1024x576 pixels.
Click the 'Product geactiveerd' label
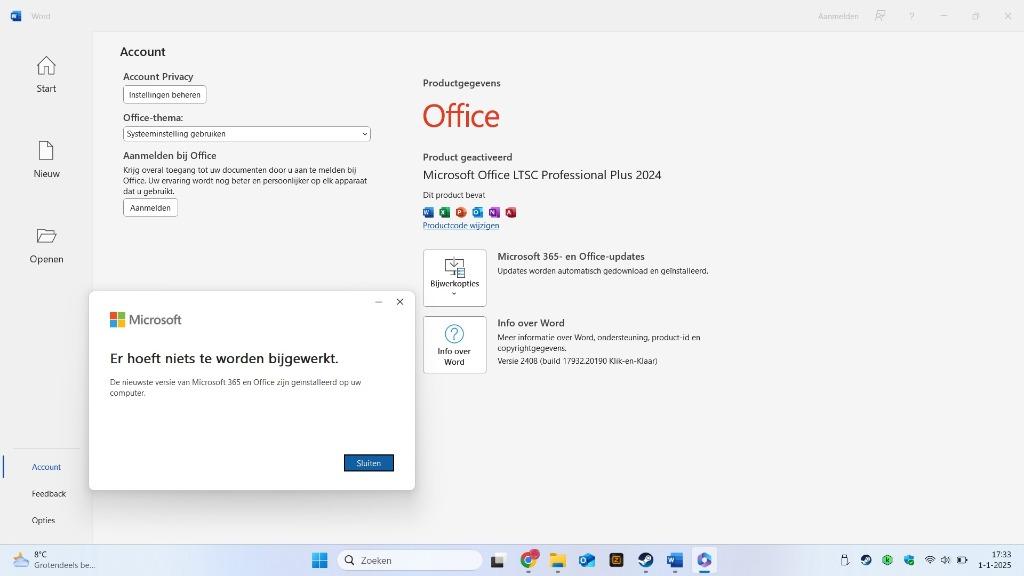click(468, 157)
